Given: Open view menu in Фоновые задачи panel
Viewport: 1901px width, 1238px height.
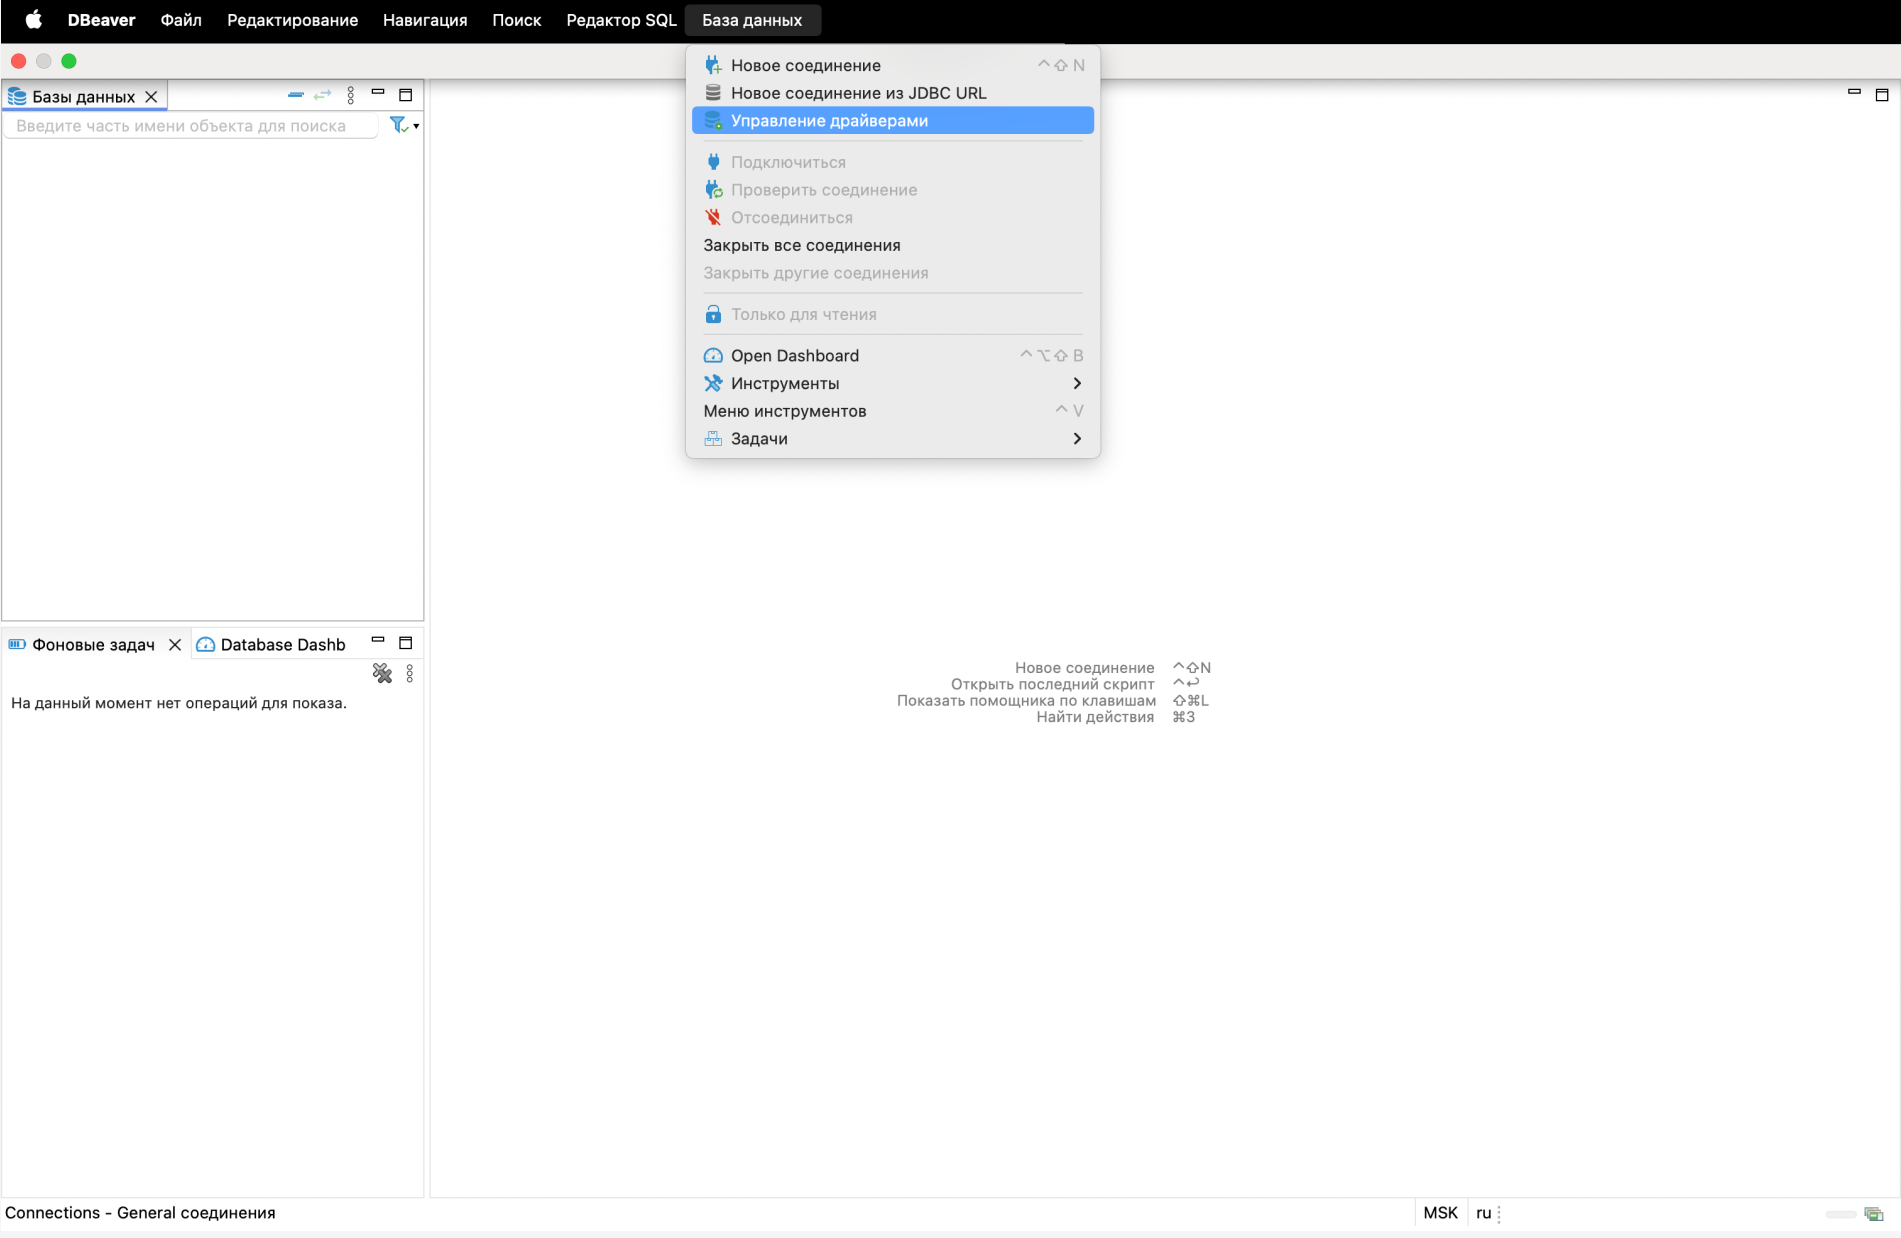Looking at the screenshot, I should click(x=410, y=673).
